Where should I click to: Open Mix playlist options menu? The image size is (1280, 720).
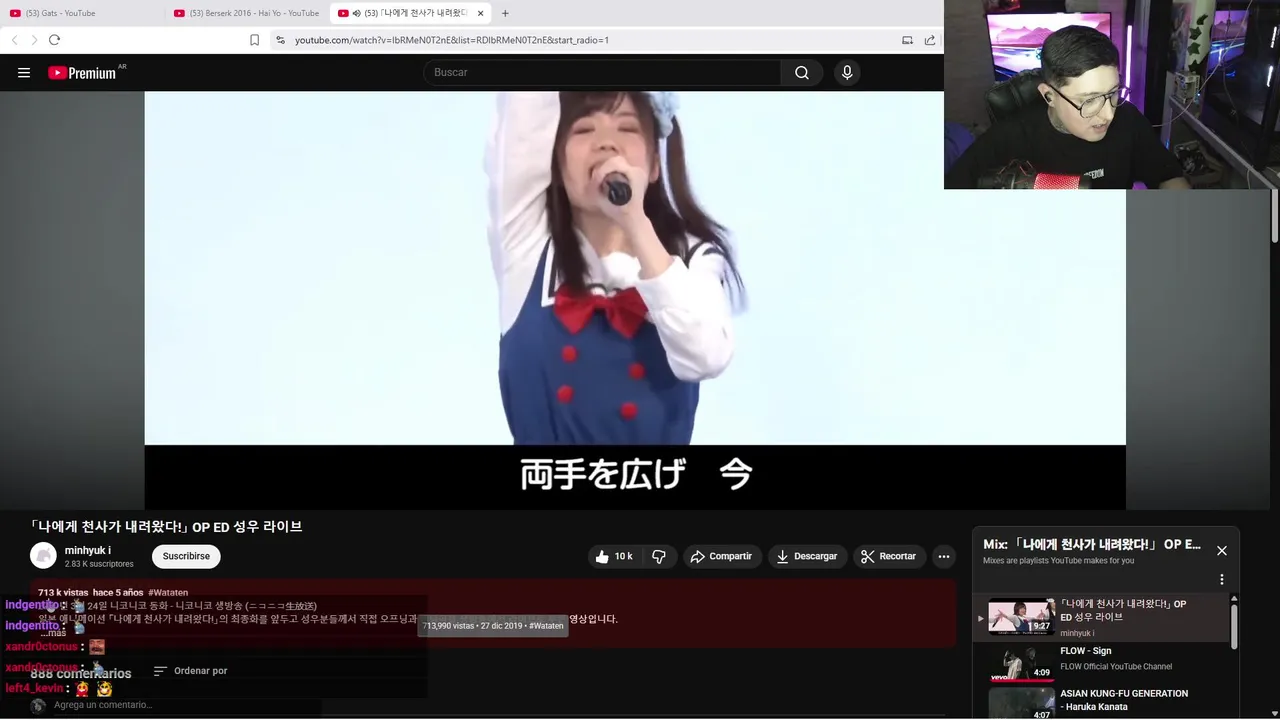[1221, 579]
